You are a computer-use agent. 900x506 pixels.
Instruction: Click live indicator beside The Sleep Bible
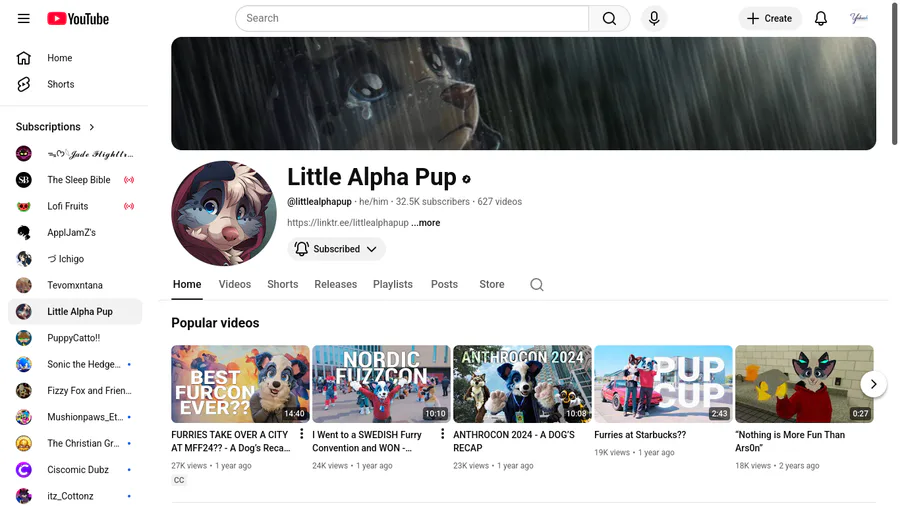[129, 180]
